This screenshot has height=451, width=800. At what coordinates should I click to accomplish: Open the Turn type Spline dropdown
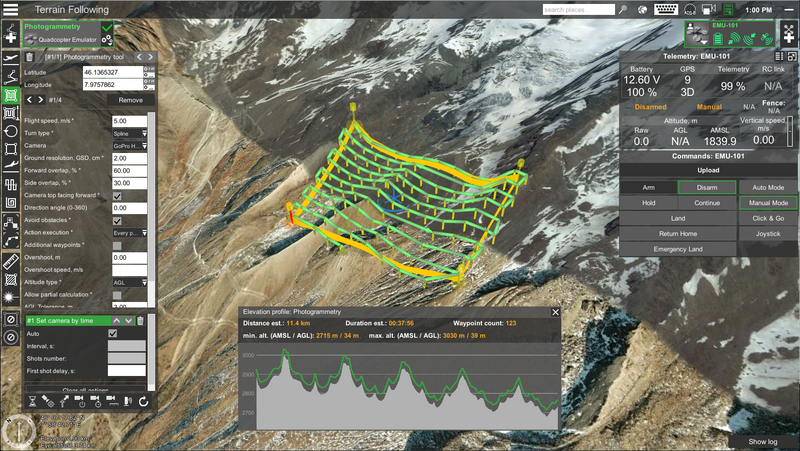130,133
